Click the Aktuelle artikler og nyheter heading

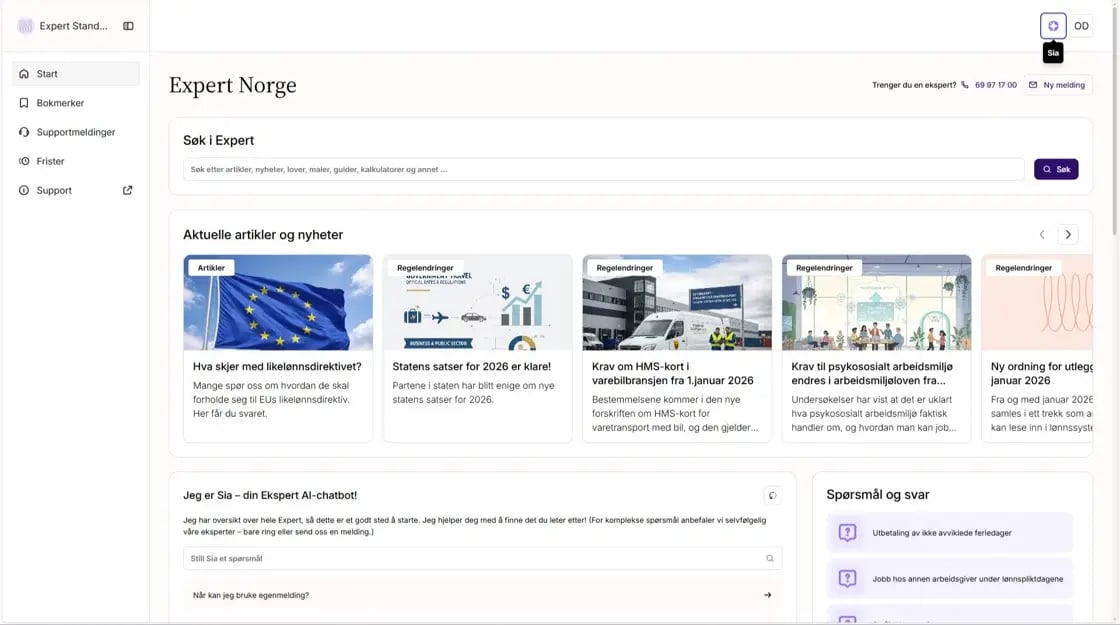click(x=263, y=234)
